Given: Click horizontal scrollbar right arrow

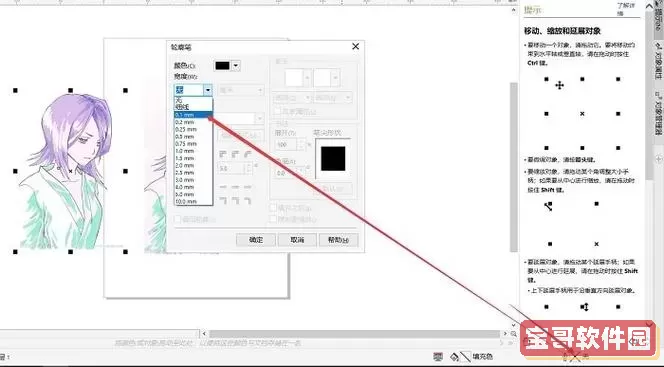Looking at the screenshot, I should pyautogui.click(x=504, y=334).
